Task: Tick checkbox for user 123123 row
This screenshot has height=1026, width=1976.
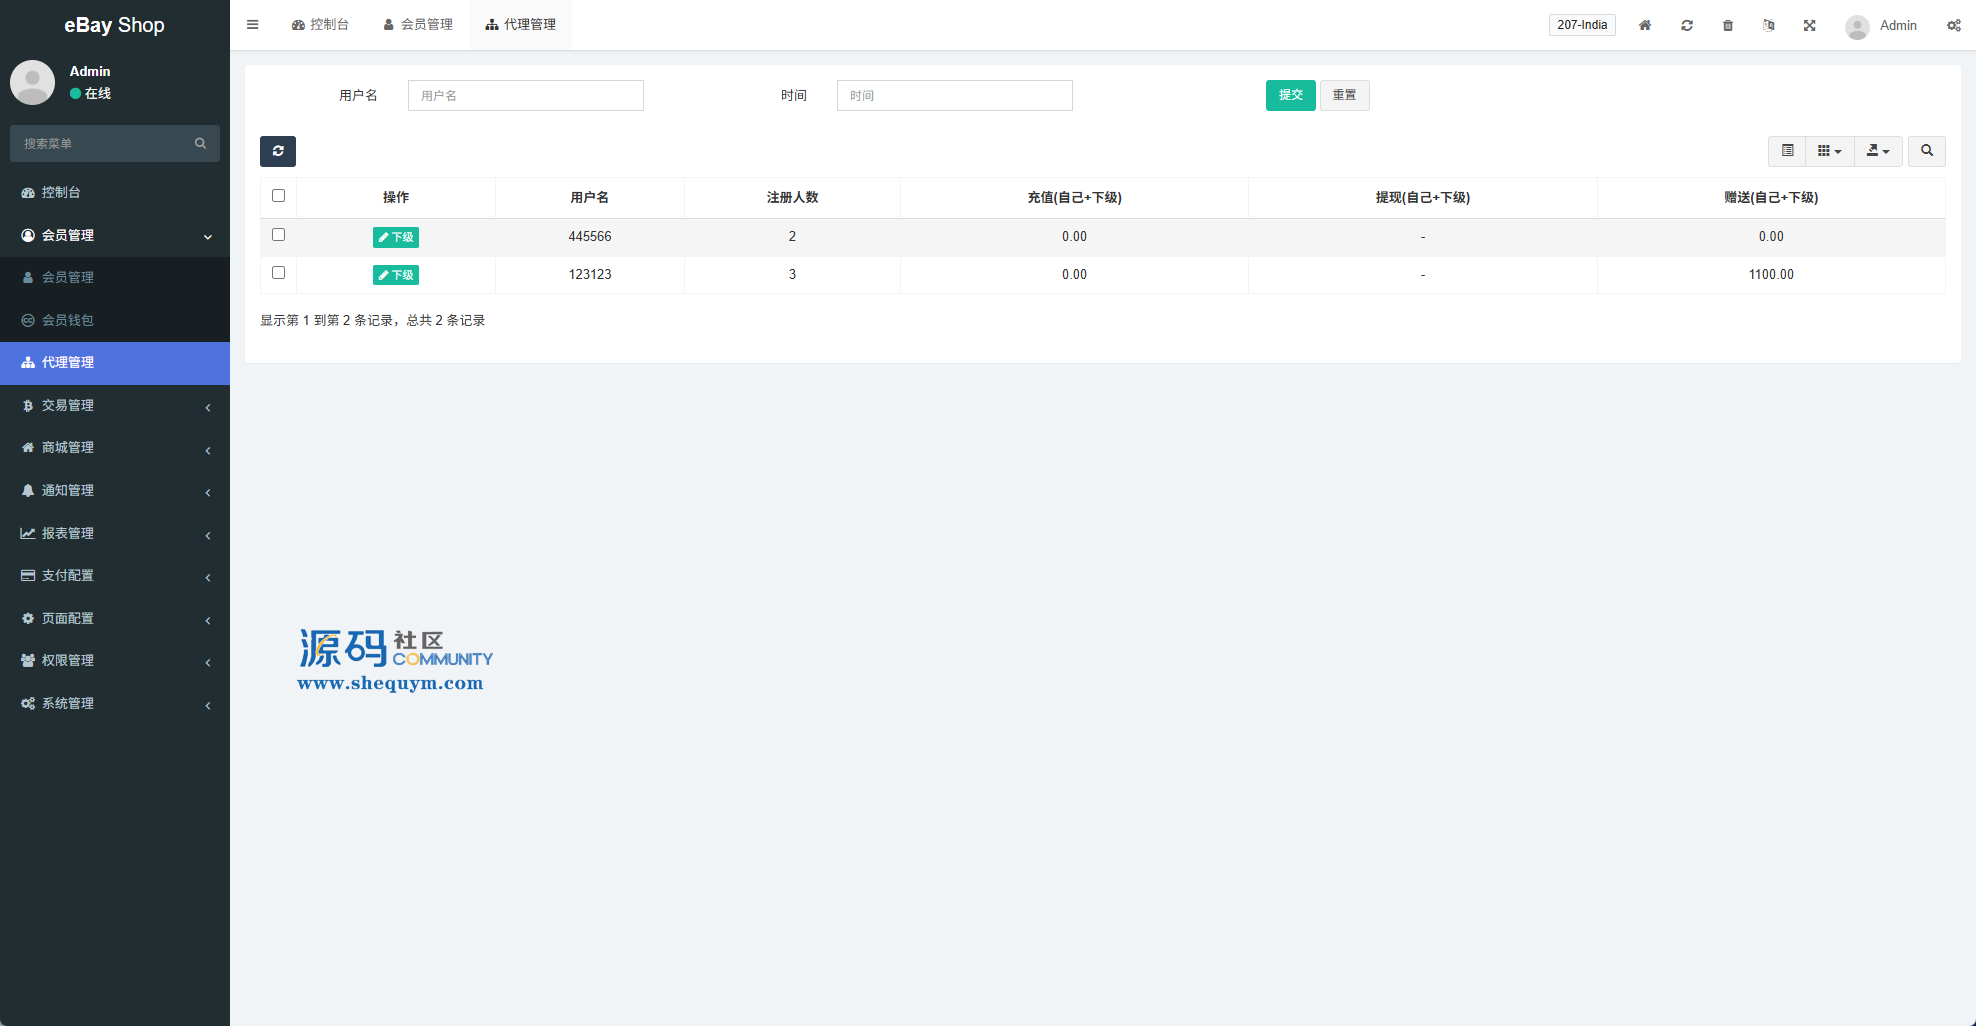Action: pyautogui.click(x=279, y=273)
